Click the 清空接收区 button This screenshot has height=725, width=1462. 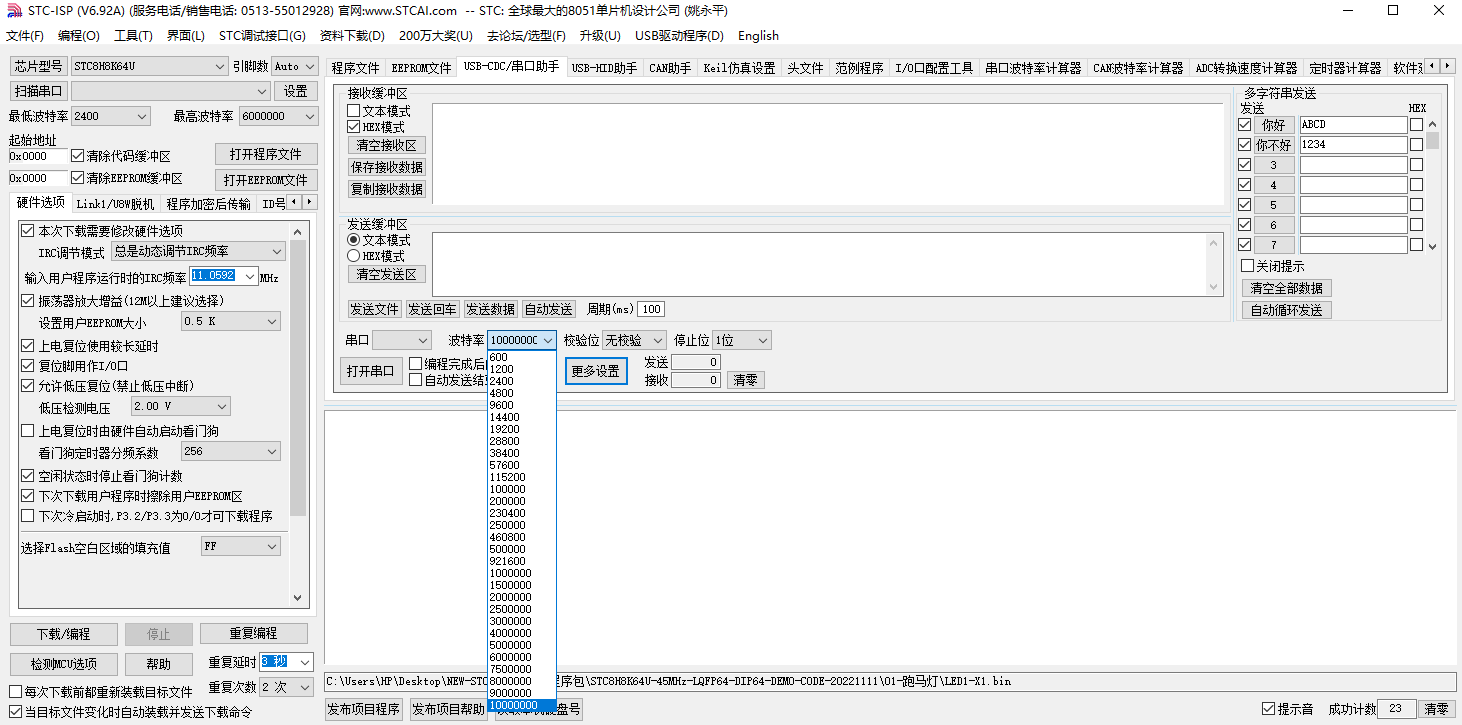(x=387, y=145)
